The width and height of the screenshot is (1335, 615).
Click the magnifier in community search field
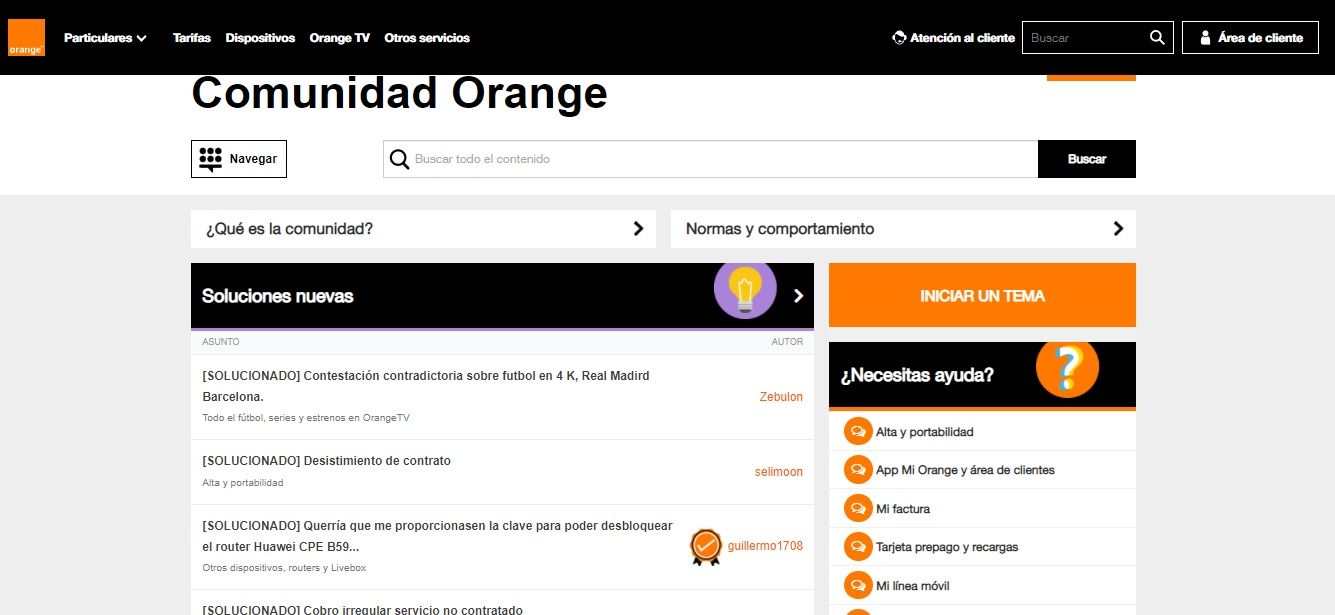tap(399, 159)
